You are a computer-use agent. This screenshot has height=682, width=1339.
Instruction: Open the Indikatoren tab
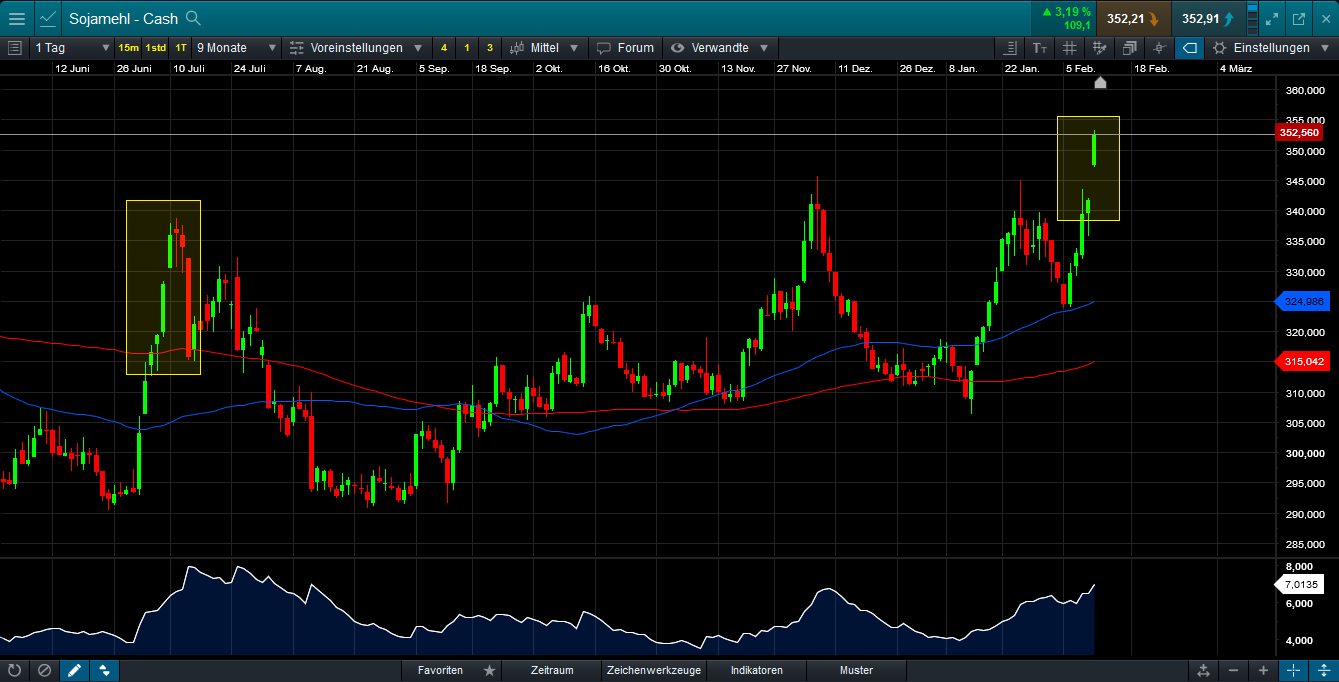tap(756, 670)
